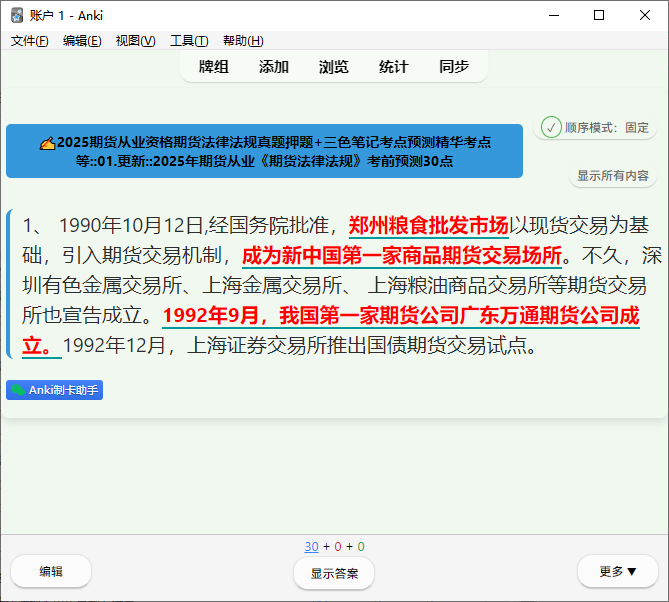This screenshot has height=602, width=669.
Task: Toggle the 顺序模式: 固定 mode button
Action: pos(594,127)
